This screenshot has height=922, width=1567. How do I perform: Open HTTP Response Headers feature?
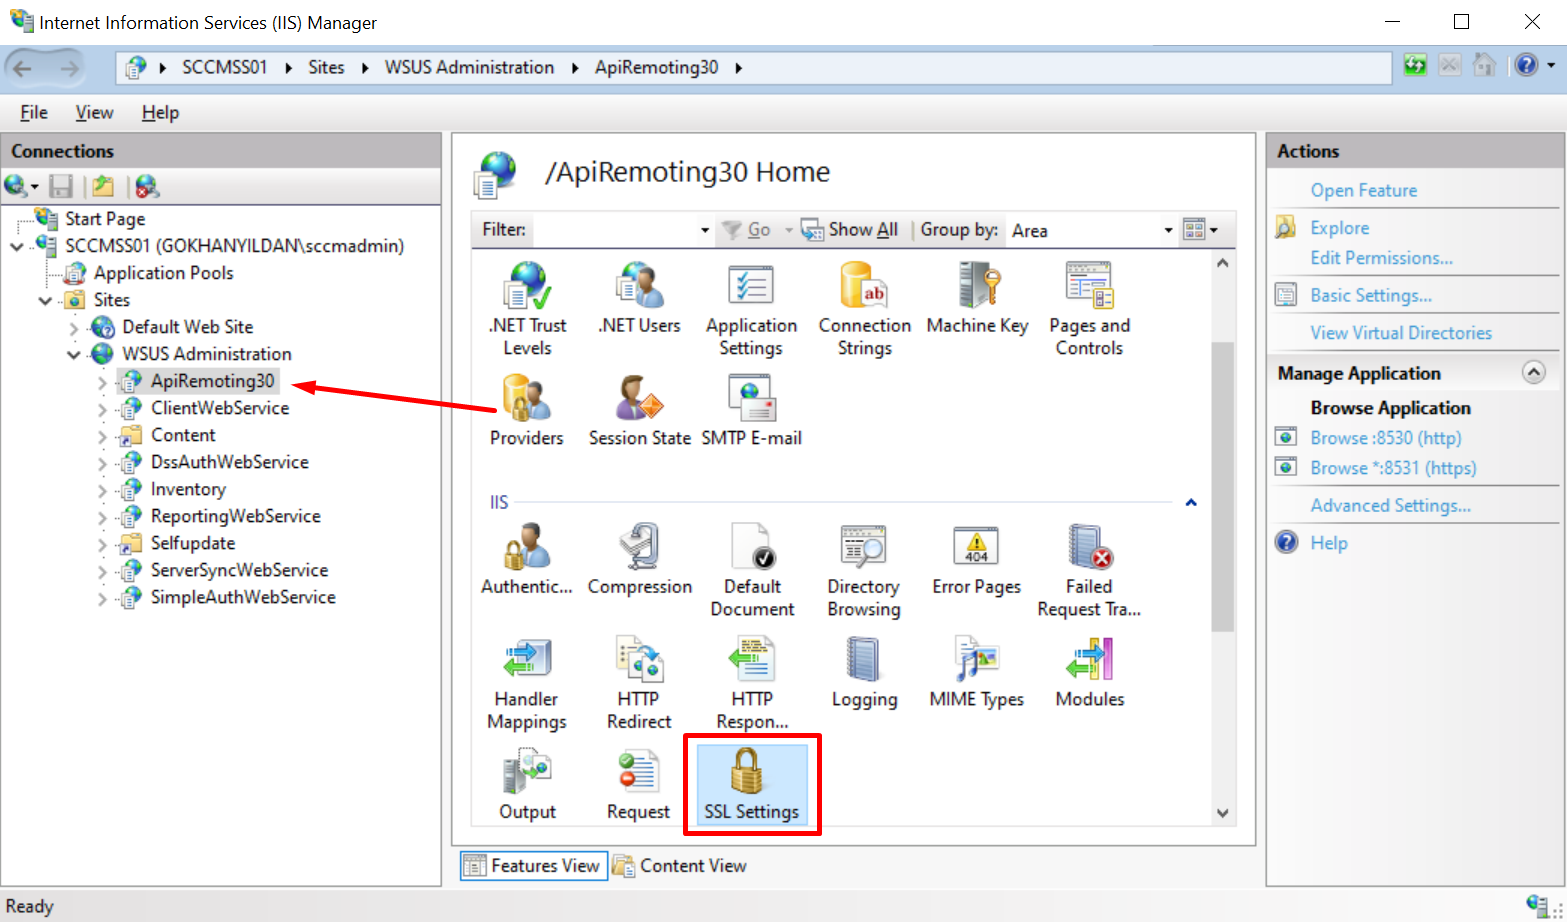tap(752, 683)
